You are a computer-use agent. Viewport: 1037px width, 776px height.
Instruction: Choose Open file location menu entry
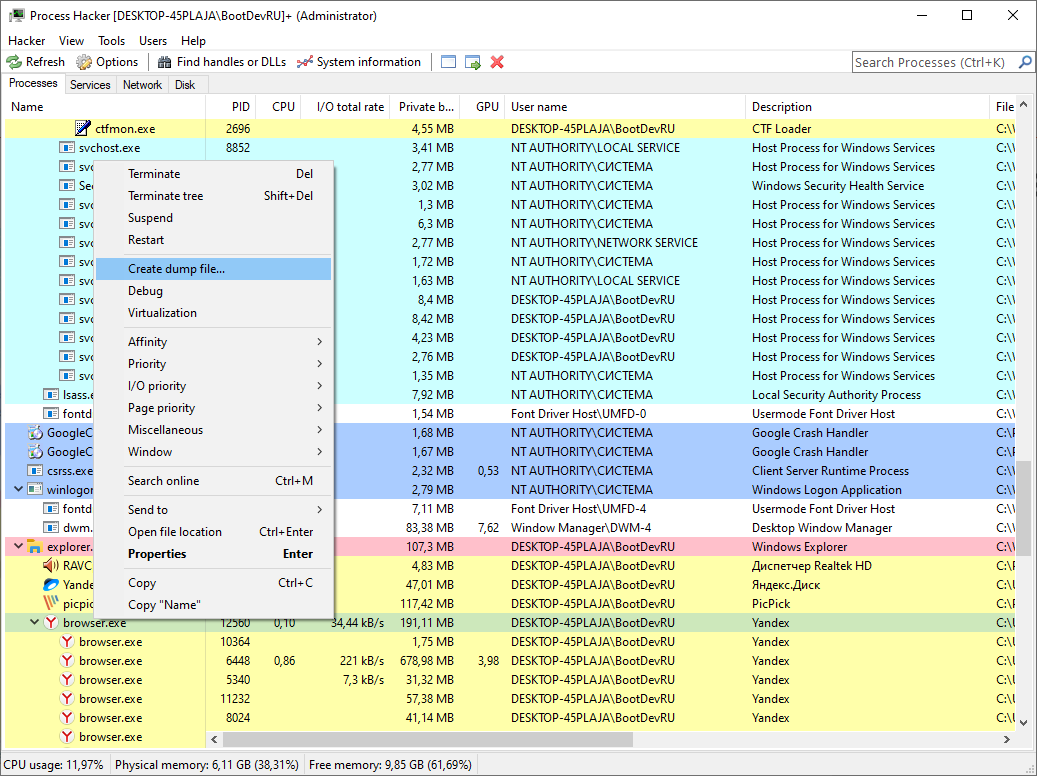pos(214,532)
